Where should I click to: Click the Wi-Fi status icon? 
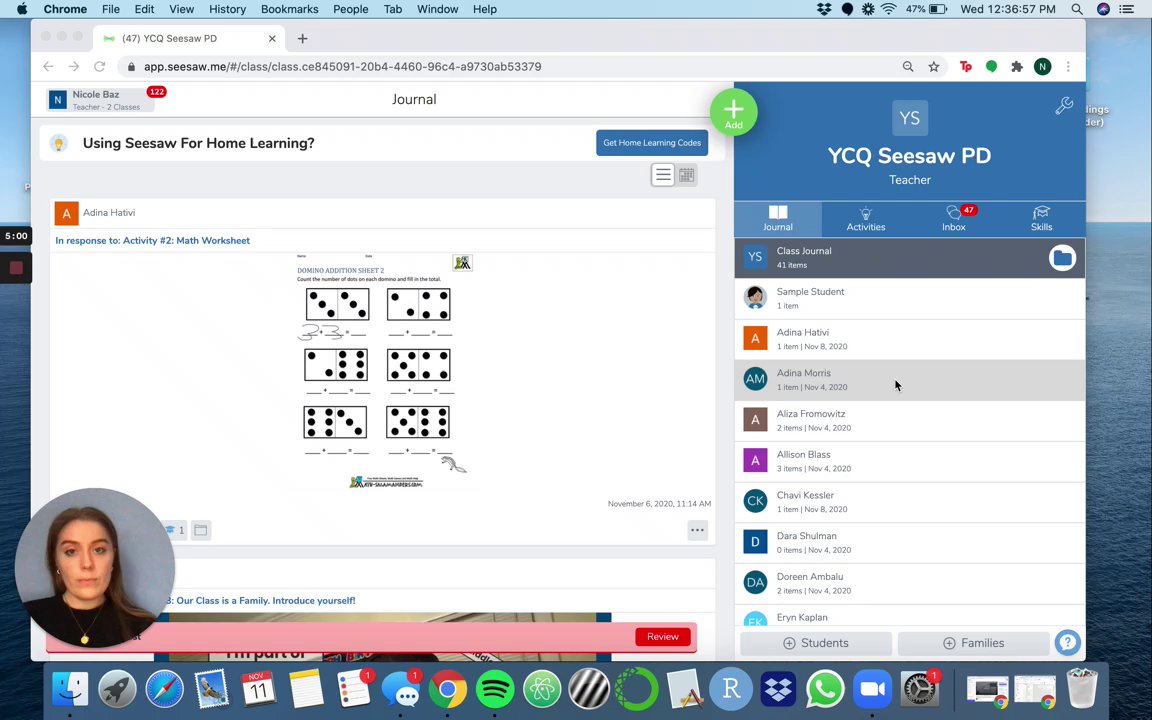pyautogui.click(x=889, y=9)
